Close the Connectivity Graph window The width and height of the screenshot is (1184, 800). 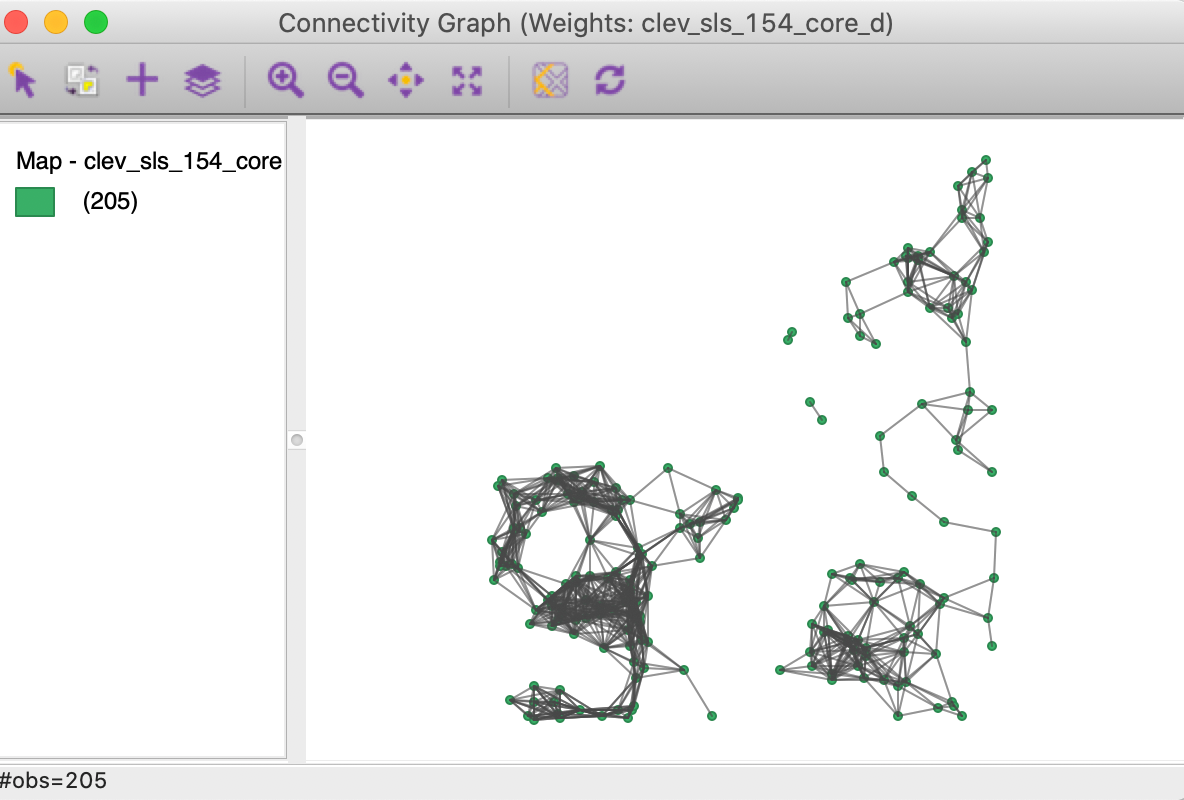pos(16,22)
